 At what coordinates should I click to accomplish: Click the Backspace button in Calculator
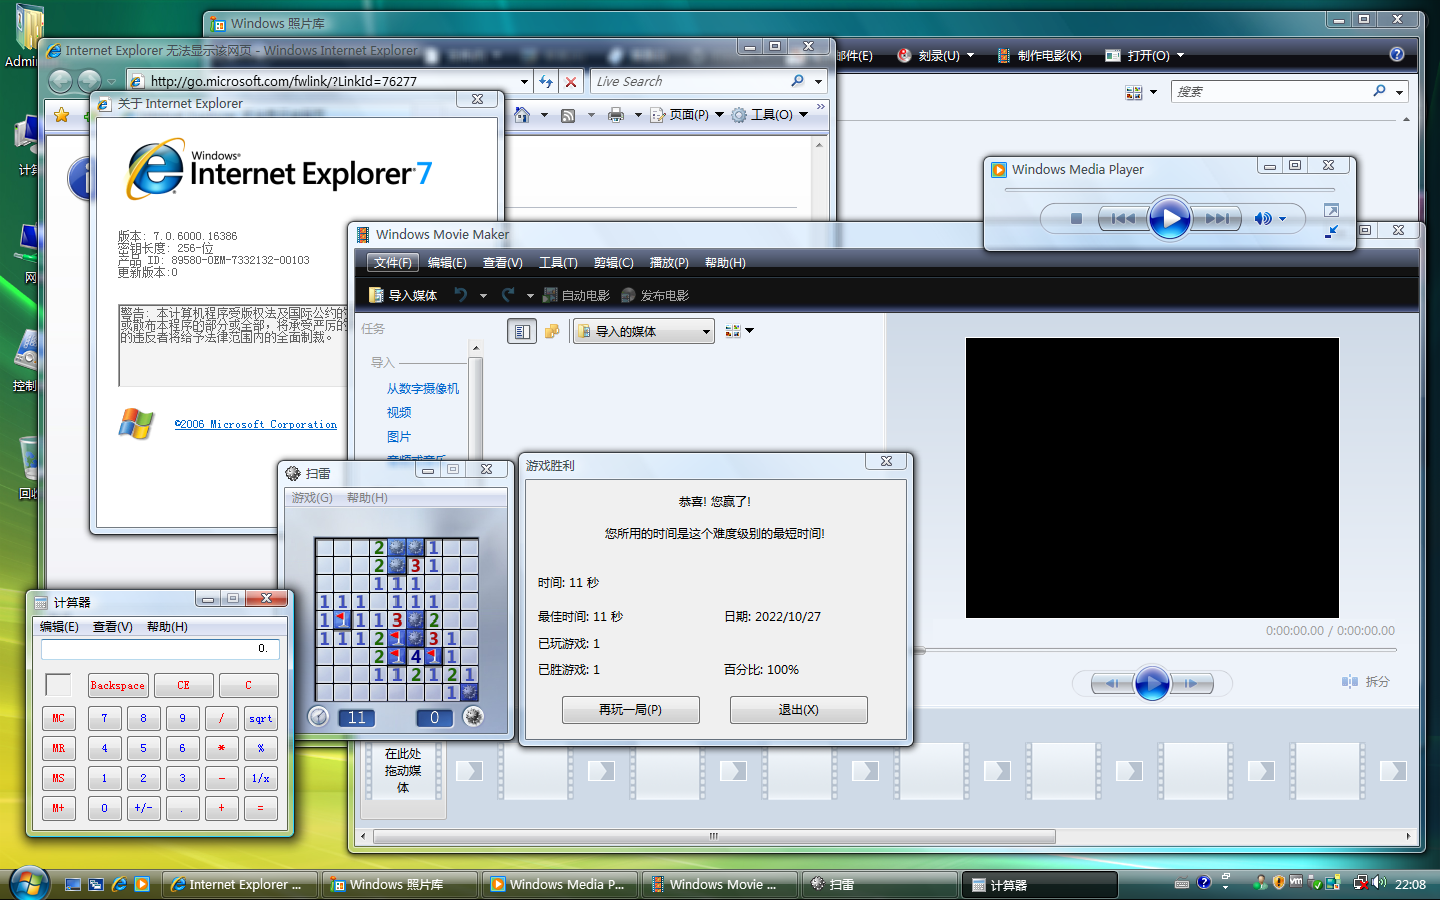click(x=118, y=686)
